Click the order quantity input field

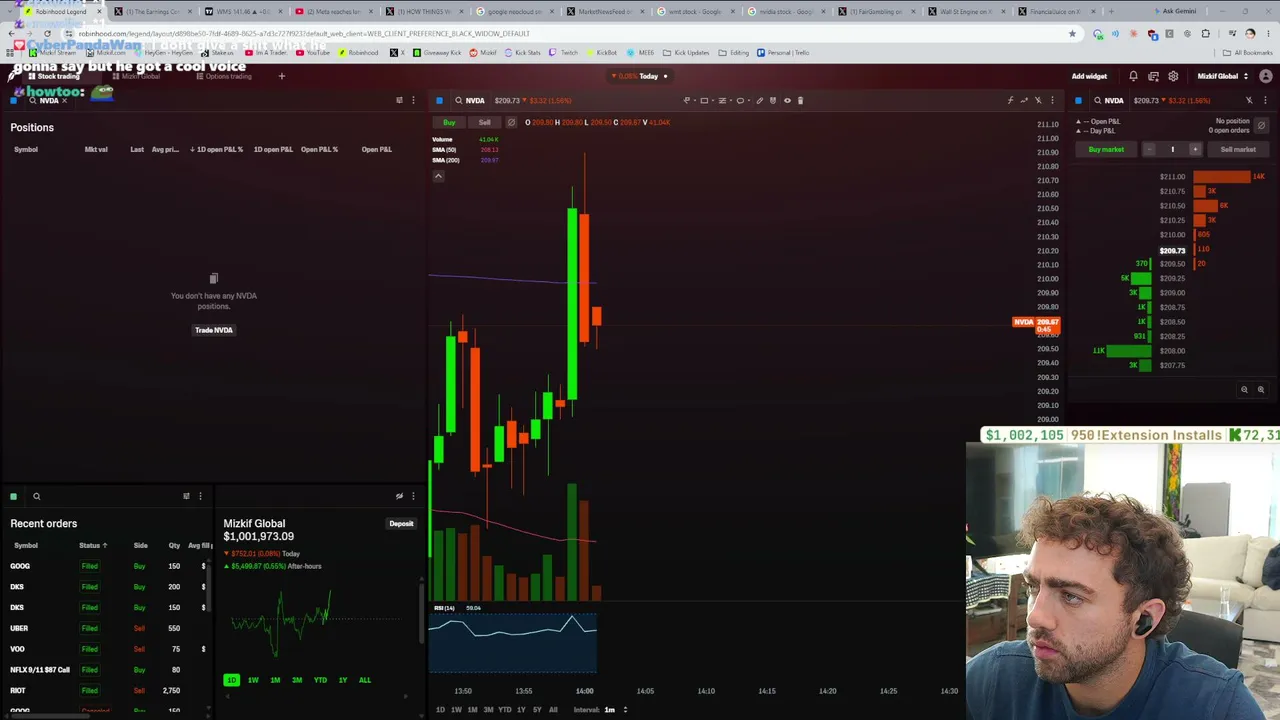1172,149
